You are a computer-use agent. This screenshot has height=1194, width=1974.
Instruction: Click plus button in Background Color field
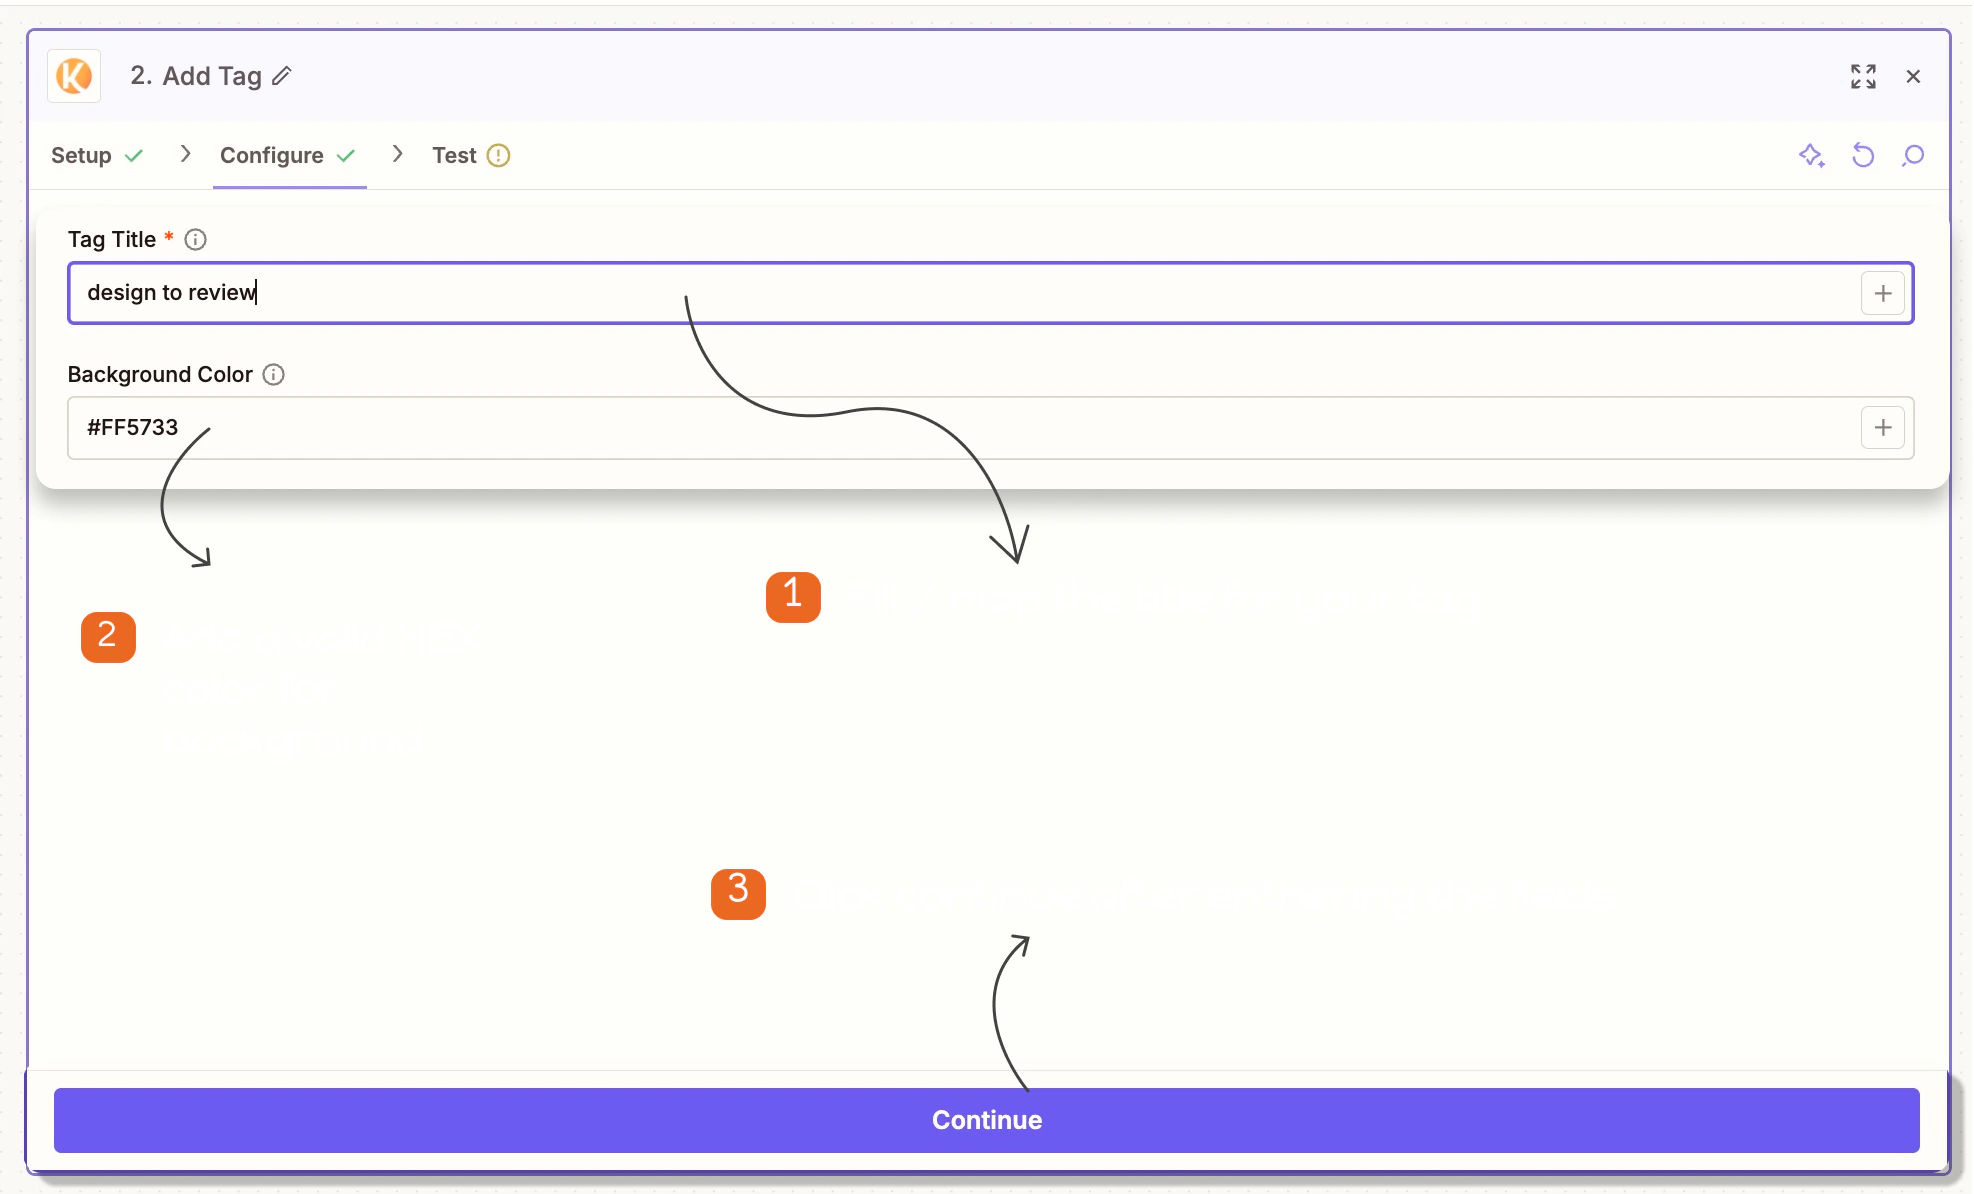1883,428
